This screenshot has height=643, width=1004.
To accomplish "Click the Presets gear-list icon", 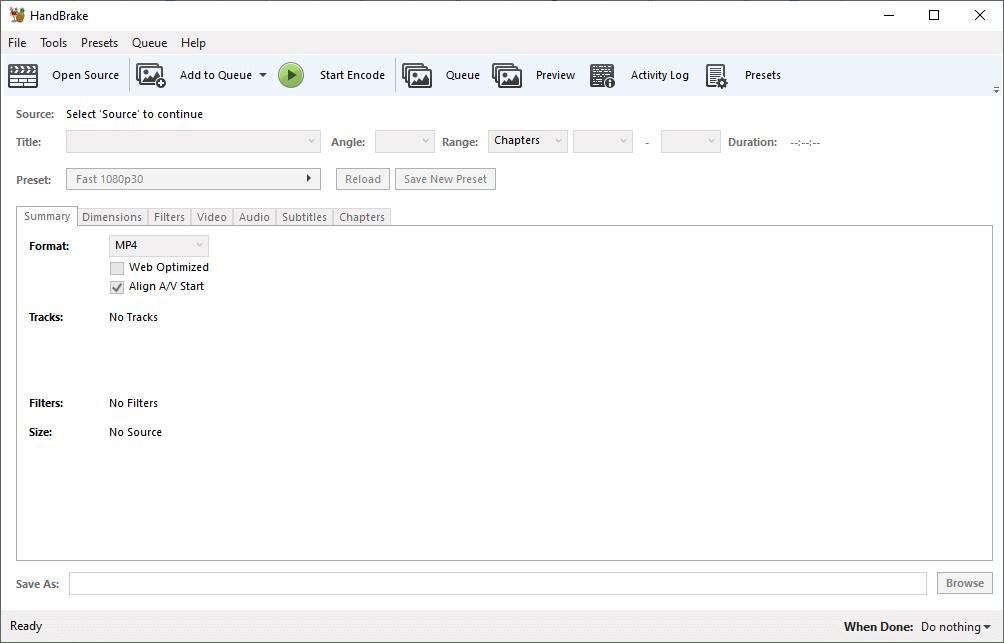I will point(716,75).
